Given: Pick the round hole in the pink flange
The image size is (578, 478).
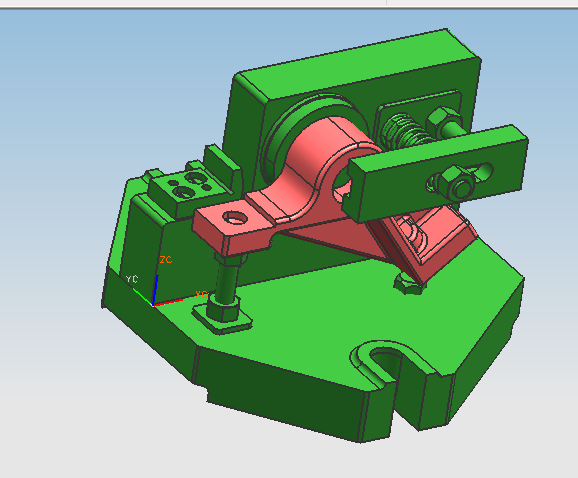Looking at the screenshot, I should (236, 218).
